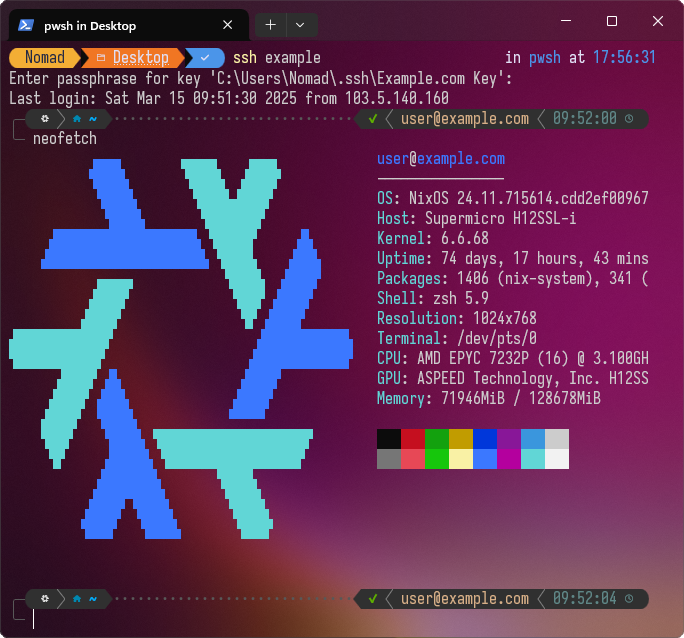Click the 'Nomad' prompt segment
The width and height of the screenshot is (684, 638).
[44, 58]
